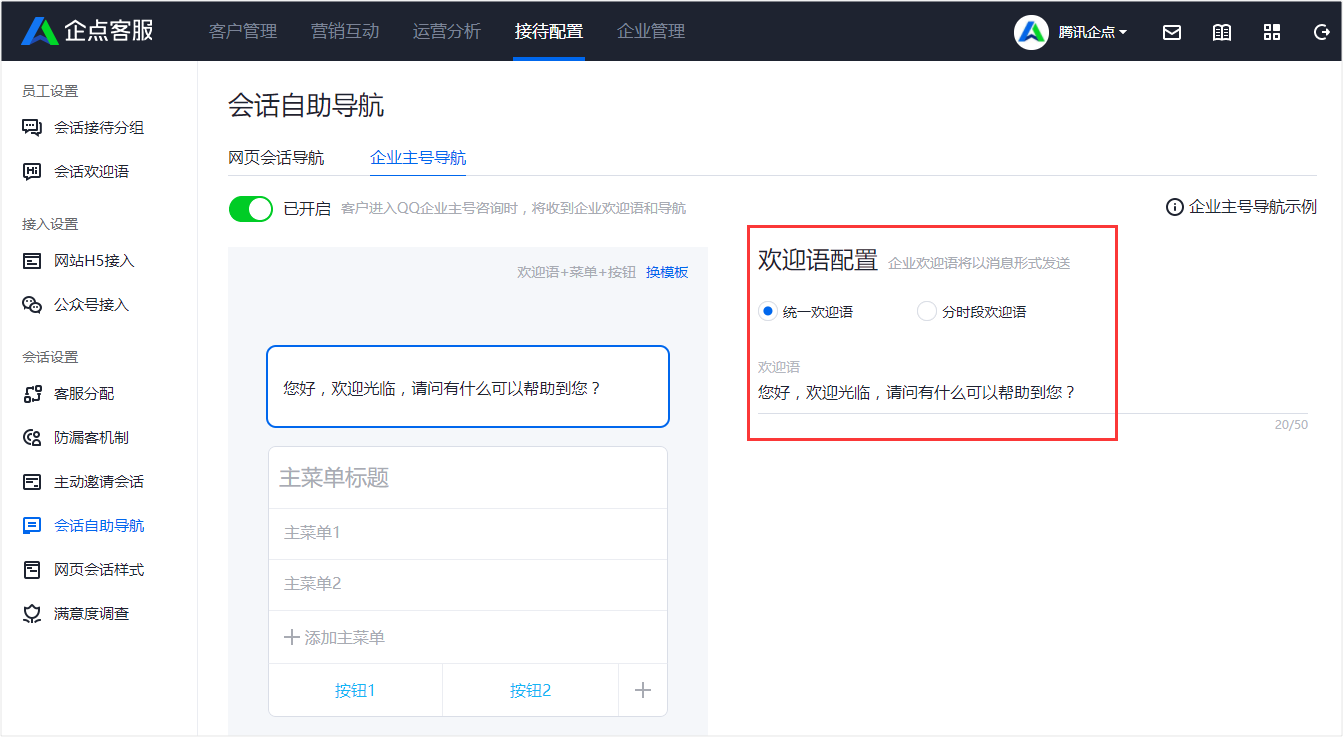1343x737 pixels.
Task: Switch to the 企业主号导航 tab
Action: pos(418,158)
